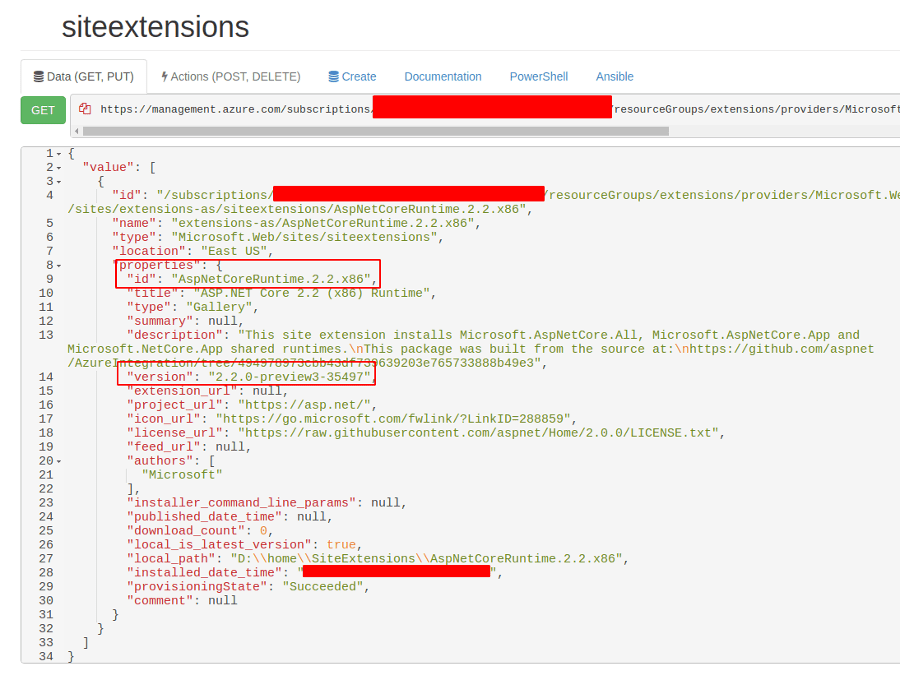Copy the request URL using the clipboard icon
Screen dimensions: 900x680
click(85, 107)
